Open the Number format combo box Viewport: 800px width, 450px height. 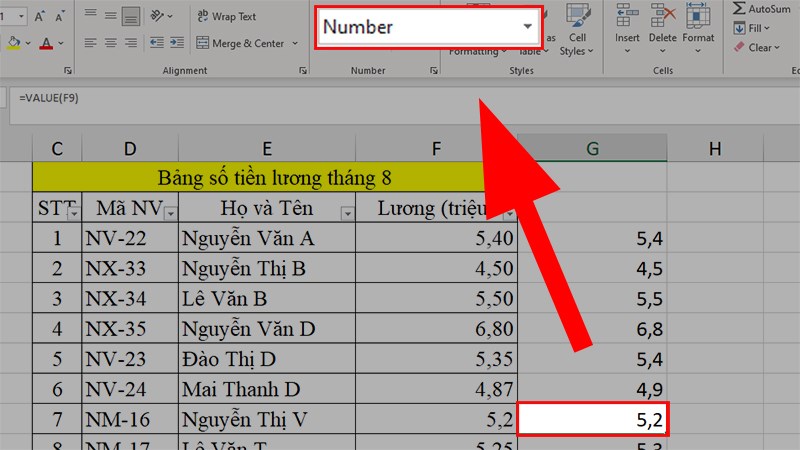point(428,27)
